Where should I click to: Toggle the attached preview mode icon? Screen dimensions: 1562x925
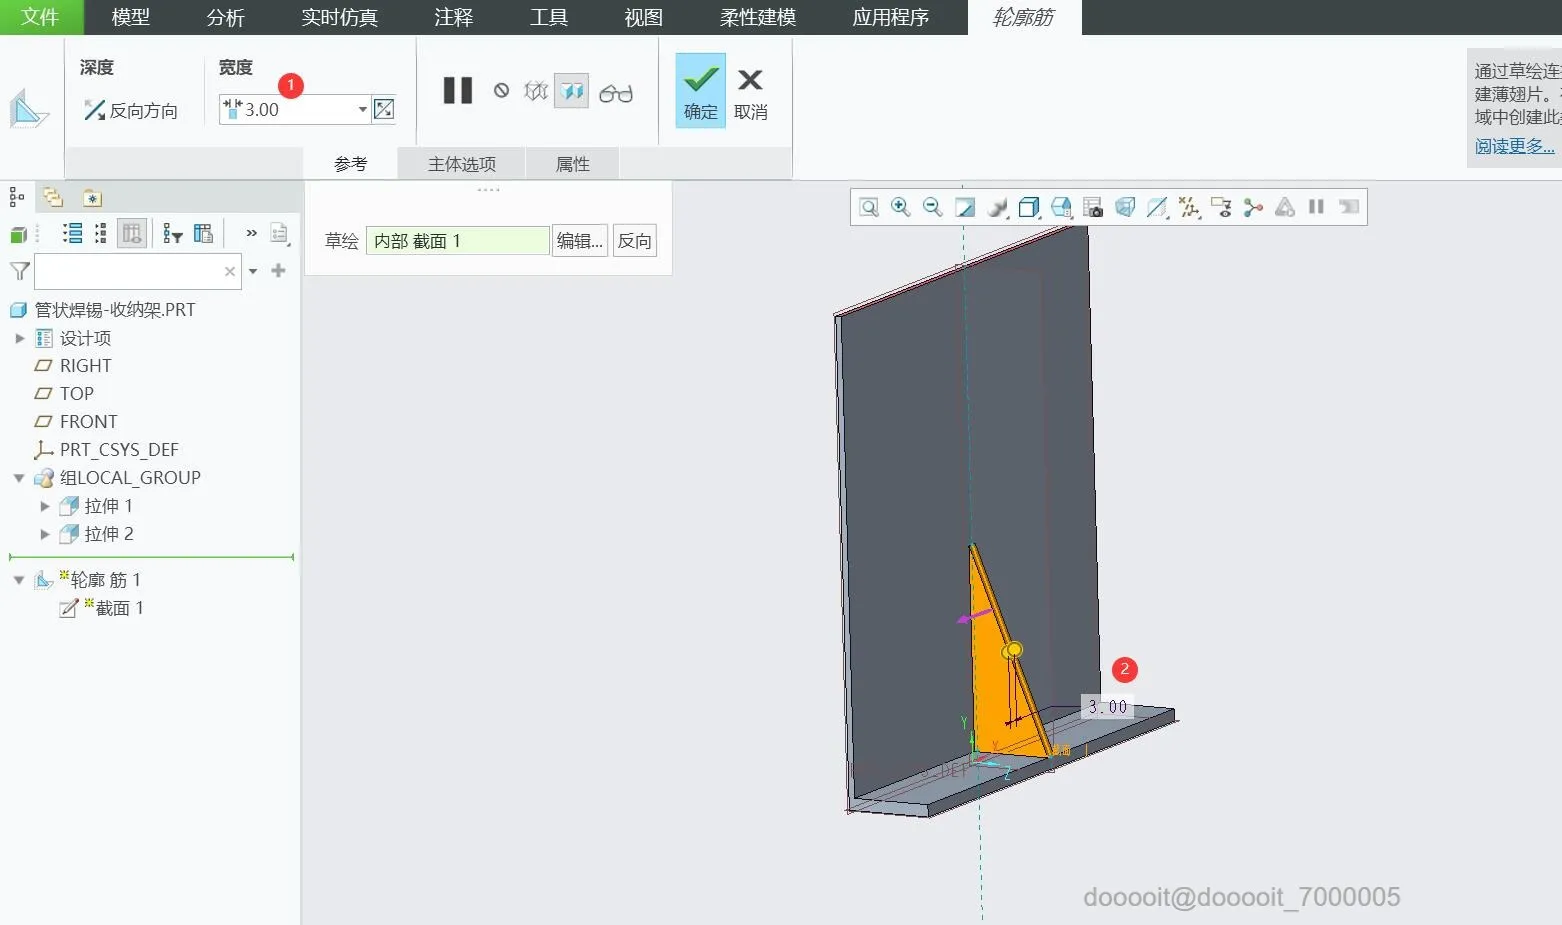pyautogui.click(x=572, y=92)
